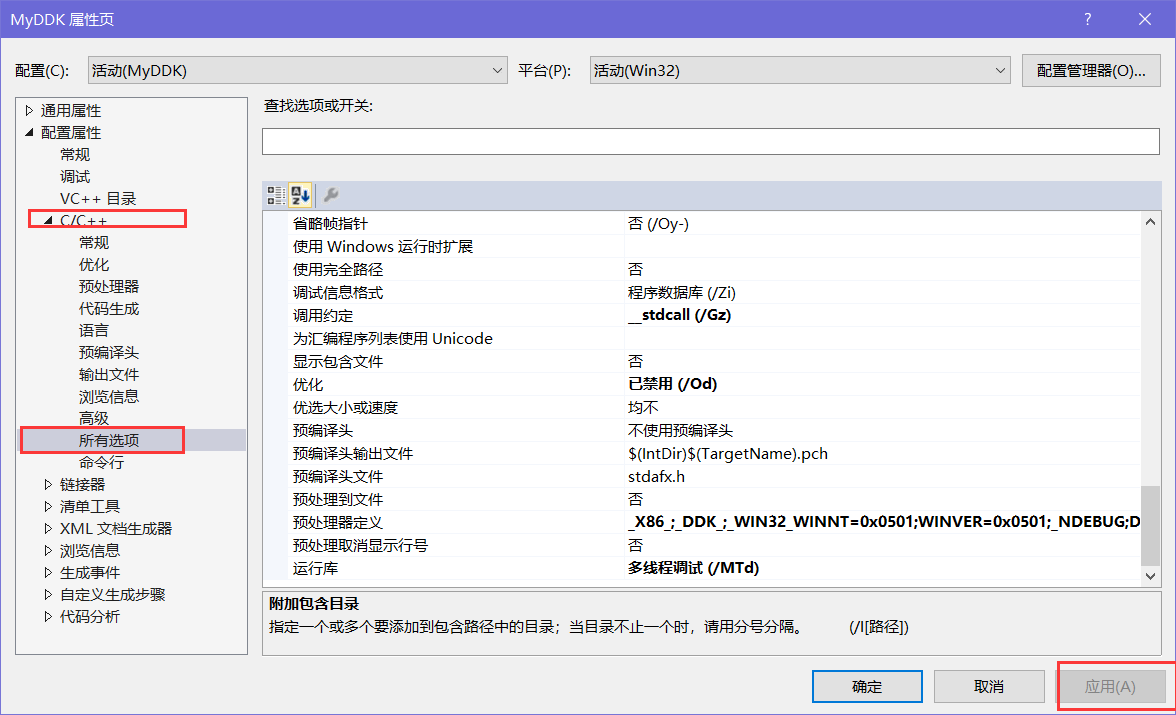Expand the 链接器 tree node
The height and width of the screenshot is (715, 1176).
(x=49, y=485)
